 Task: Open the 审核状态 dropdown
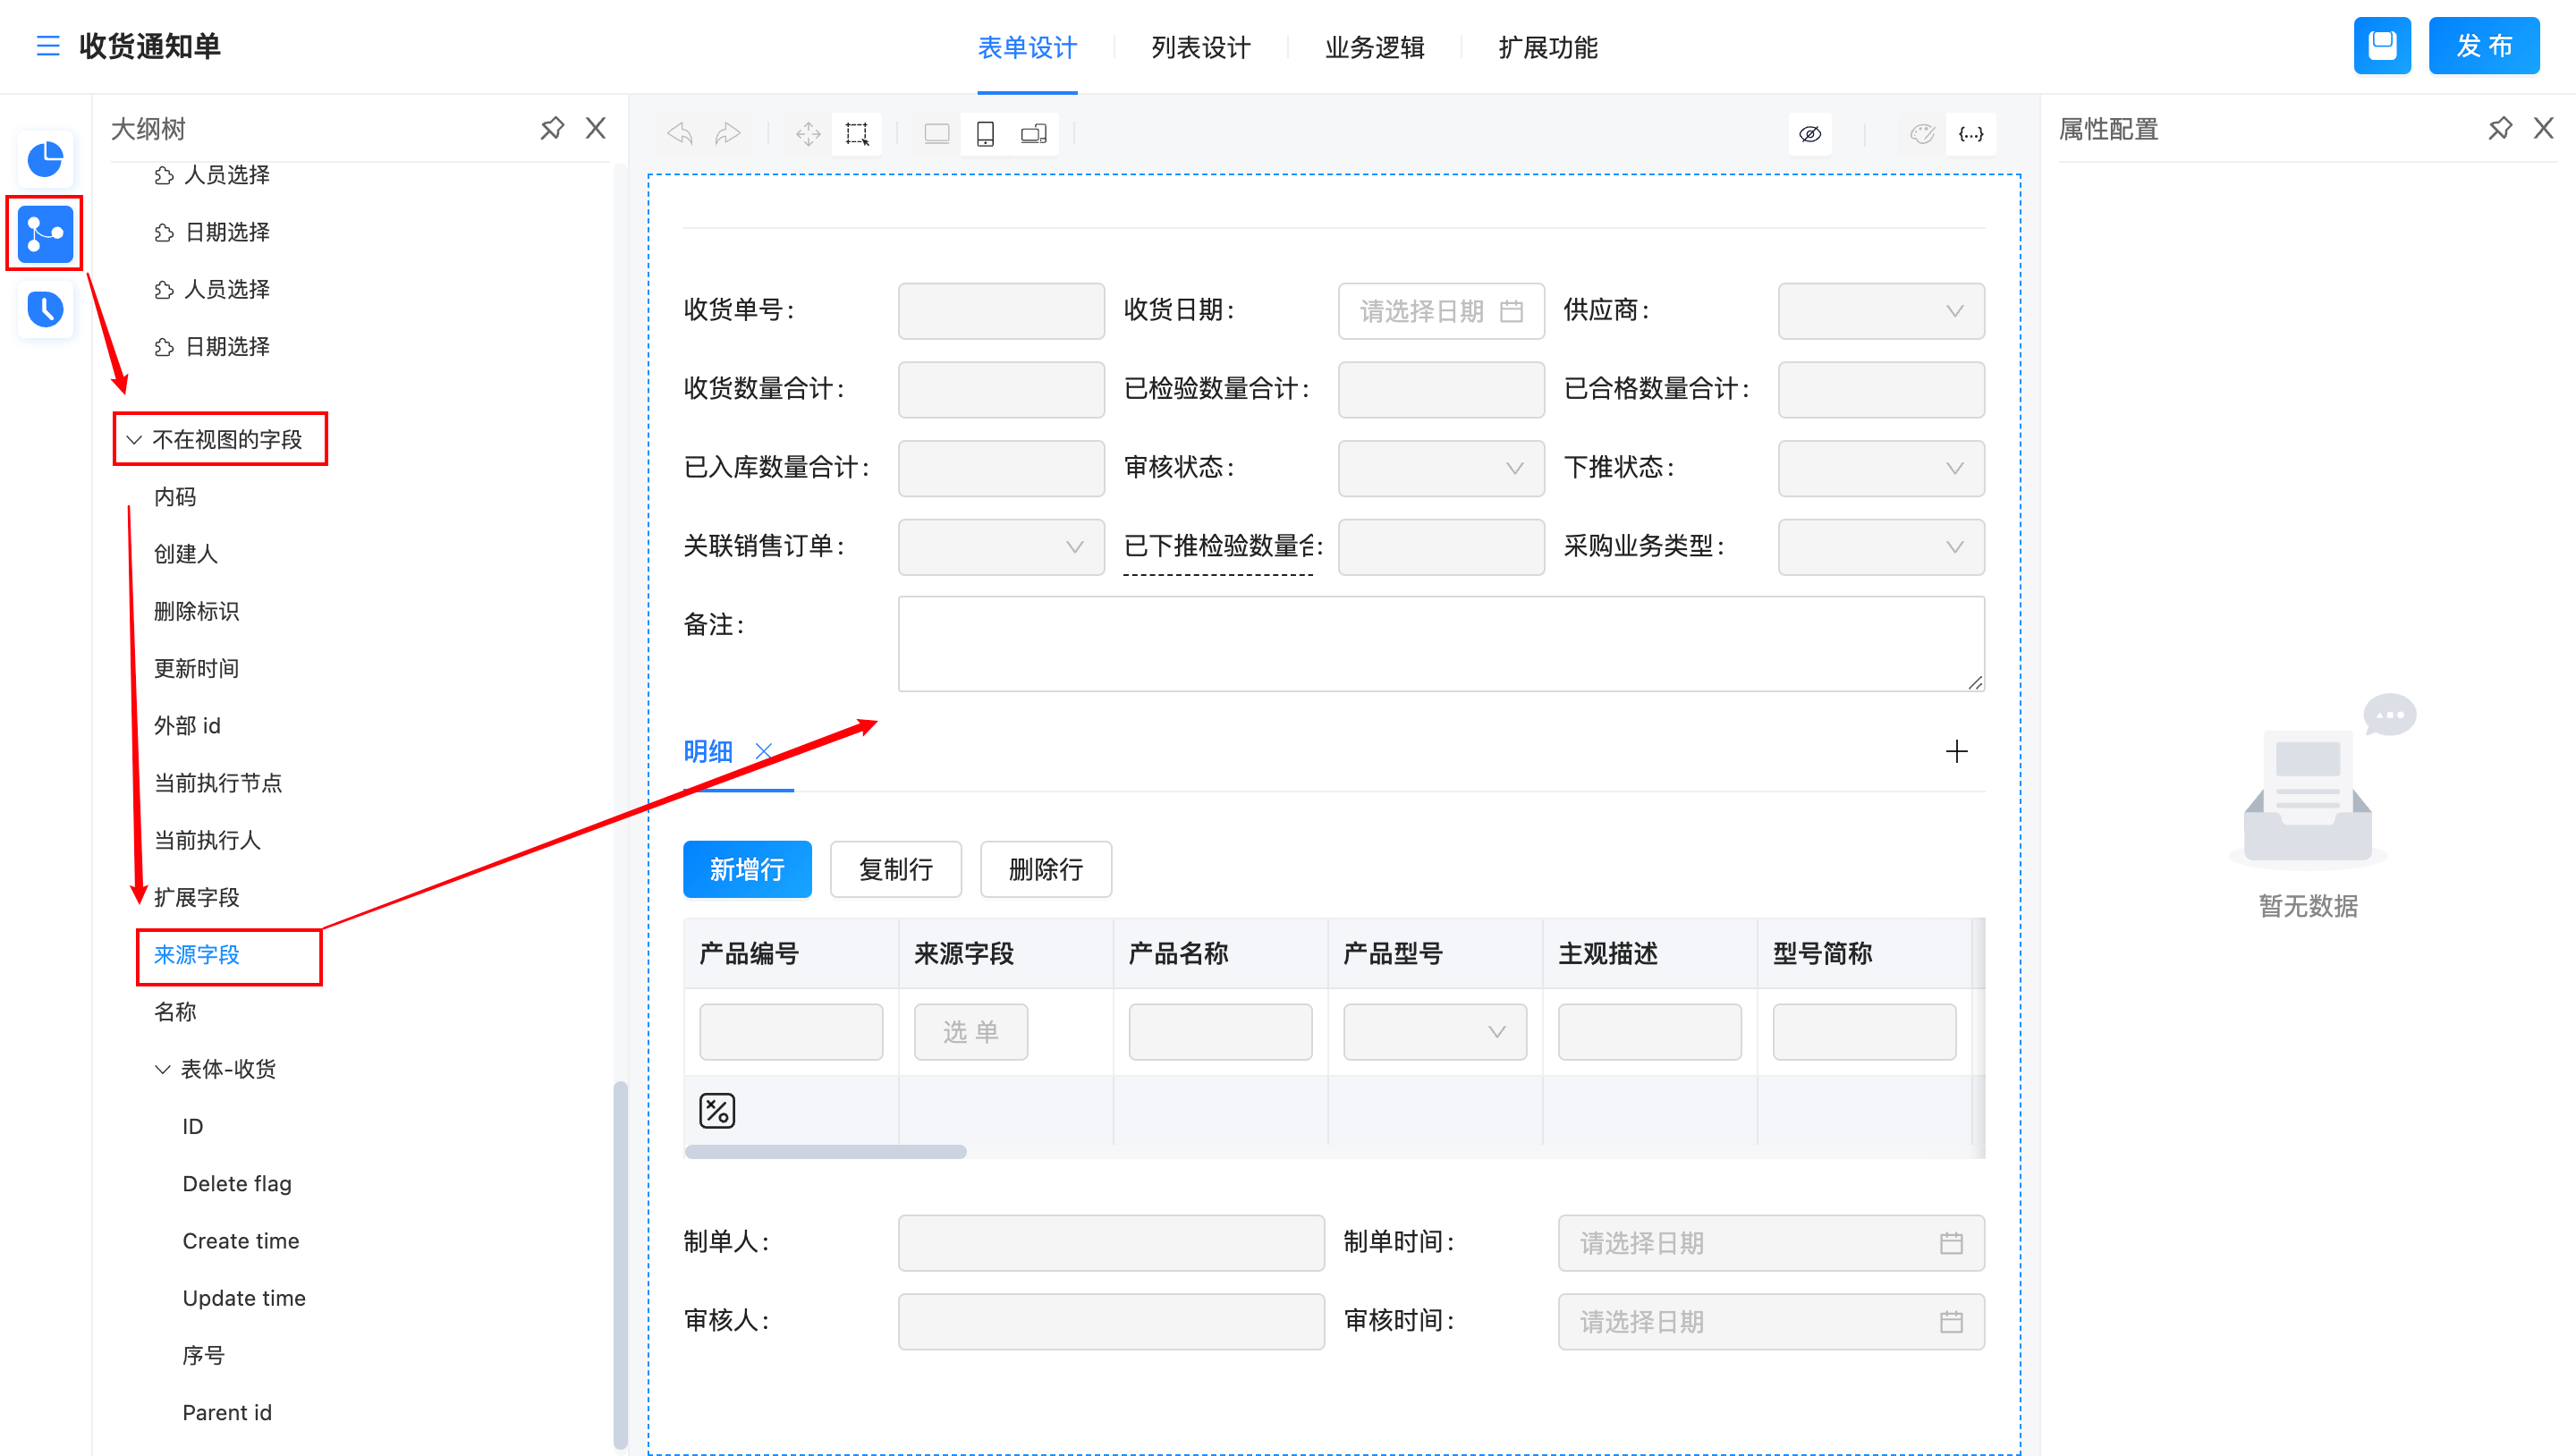pyautogui.click(x=1440, y=468)
